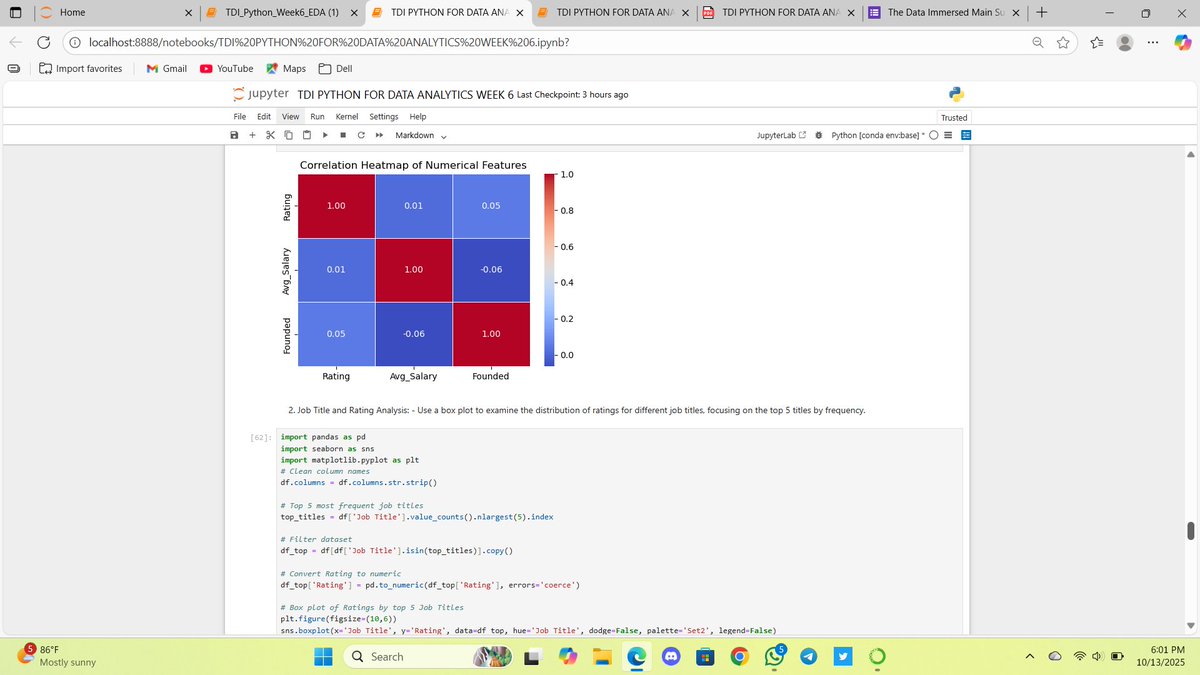Copy the selected cell in Jupyter toolbar
This screenshot has width=1200, height=675.
[288, 135]
